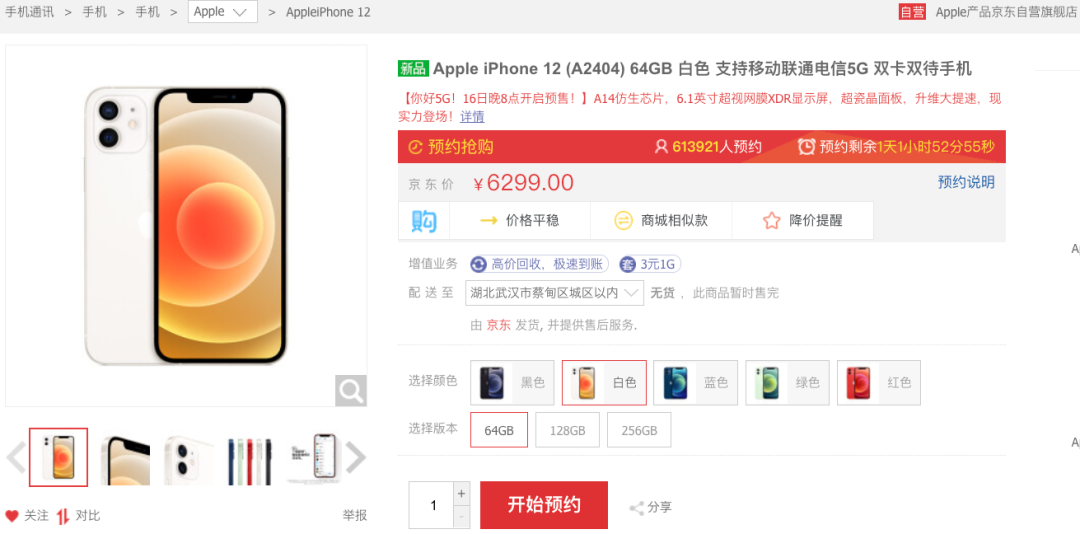Choose the 64GB version
The width and height of the screenshot is (1080, 534).
point(499,430)
